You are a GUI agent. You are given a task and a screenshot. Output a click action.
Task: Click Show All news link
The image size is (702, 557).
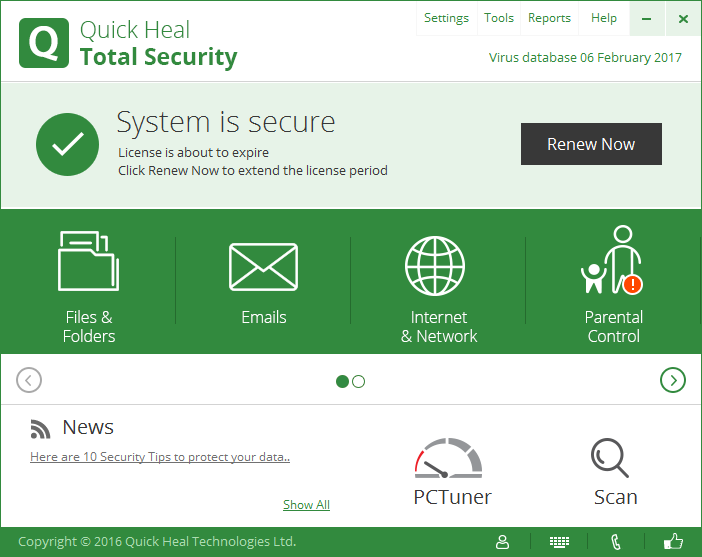tap(306, 505)
